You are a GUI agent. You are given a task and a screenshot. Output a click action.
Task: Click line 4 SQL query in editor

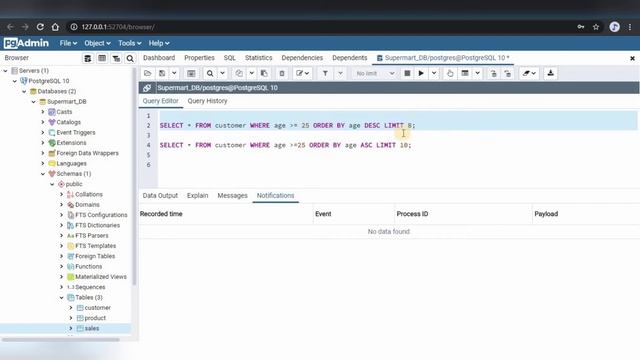(285, 145)
